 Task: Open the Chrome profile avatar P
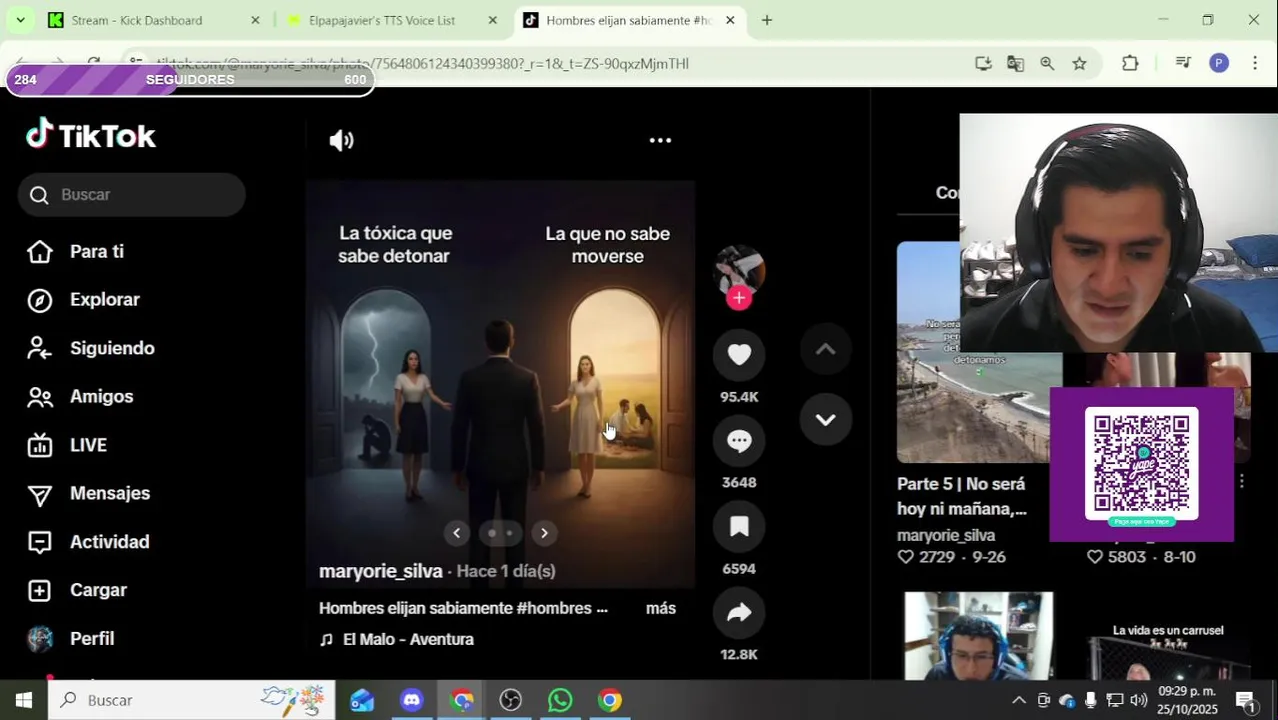coord(1218,63)
